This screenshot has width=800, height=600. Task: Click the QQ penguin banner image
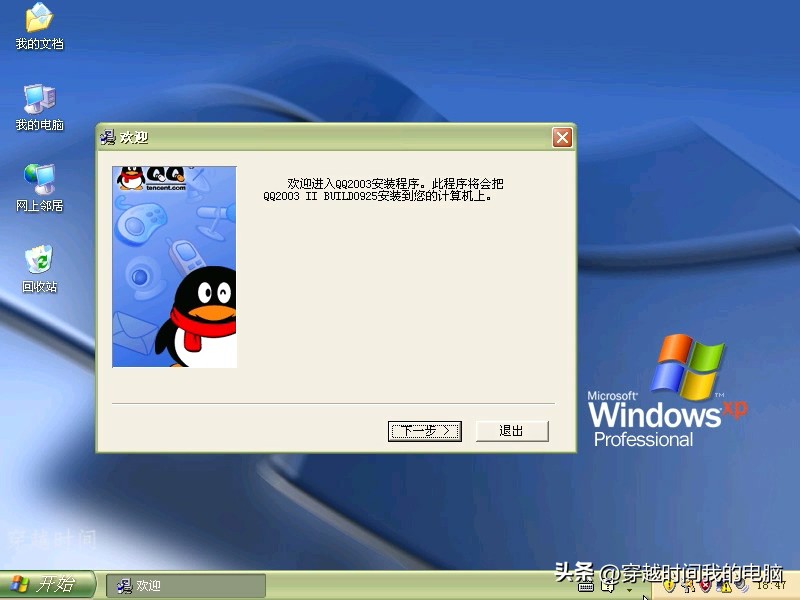[174, 266]
